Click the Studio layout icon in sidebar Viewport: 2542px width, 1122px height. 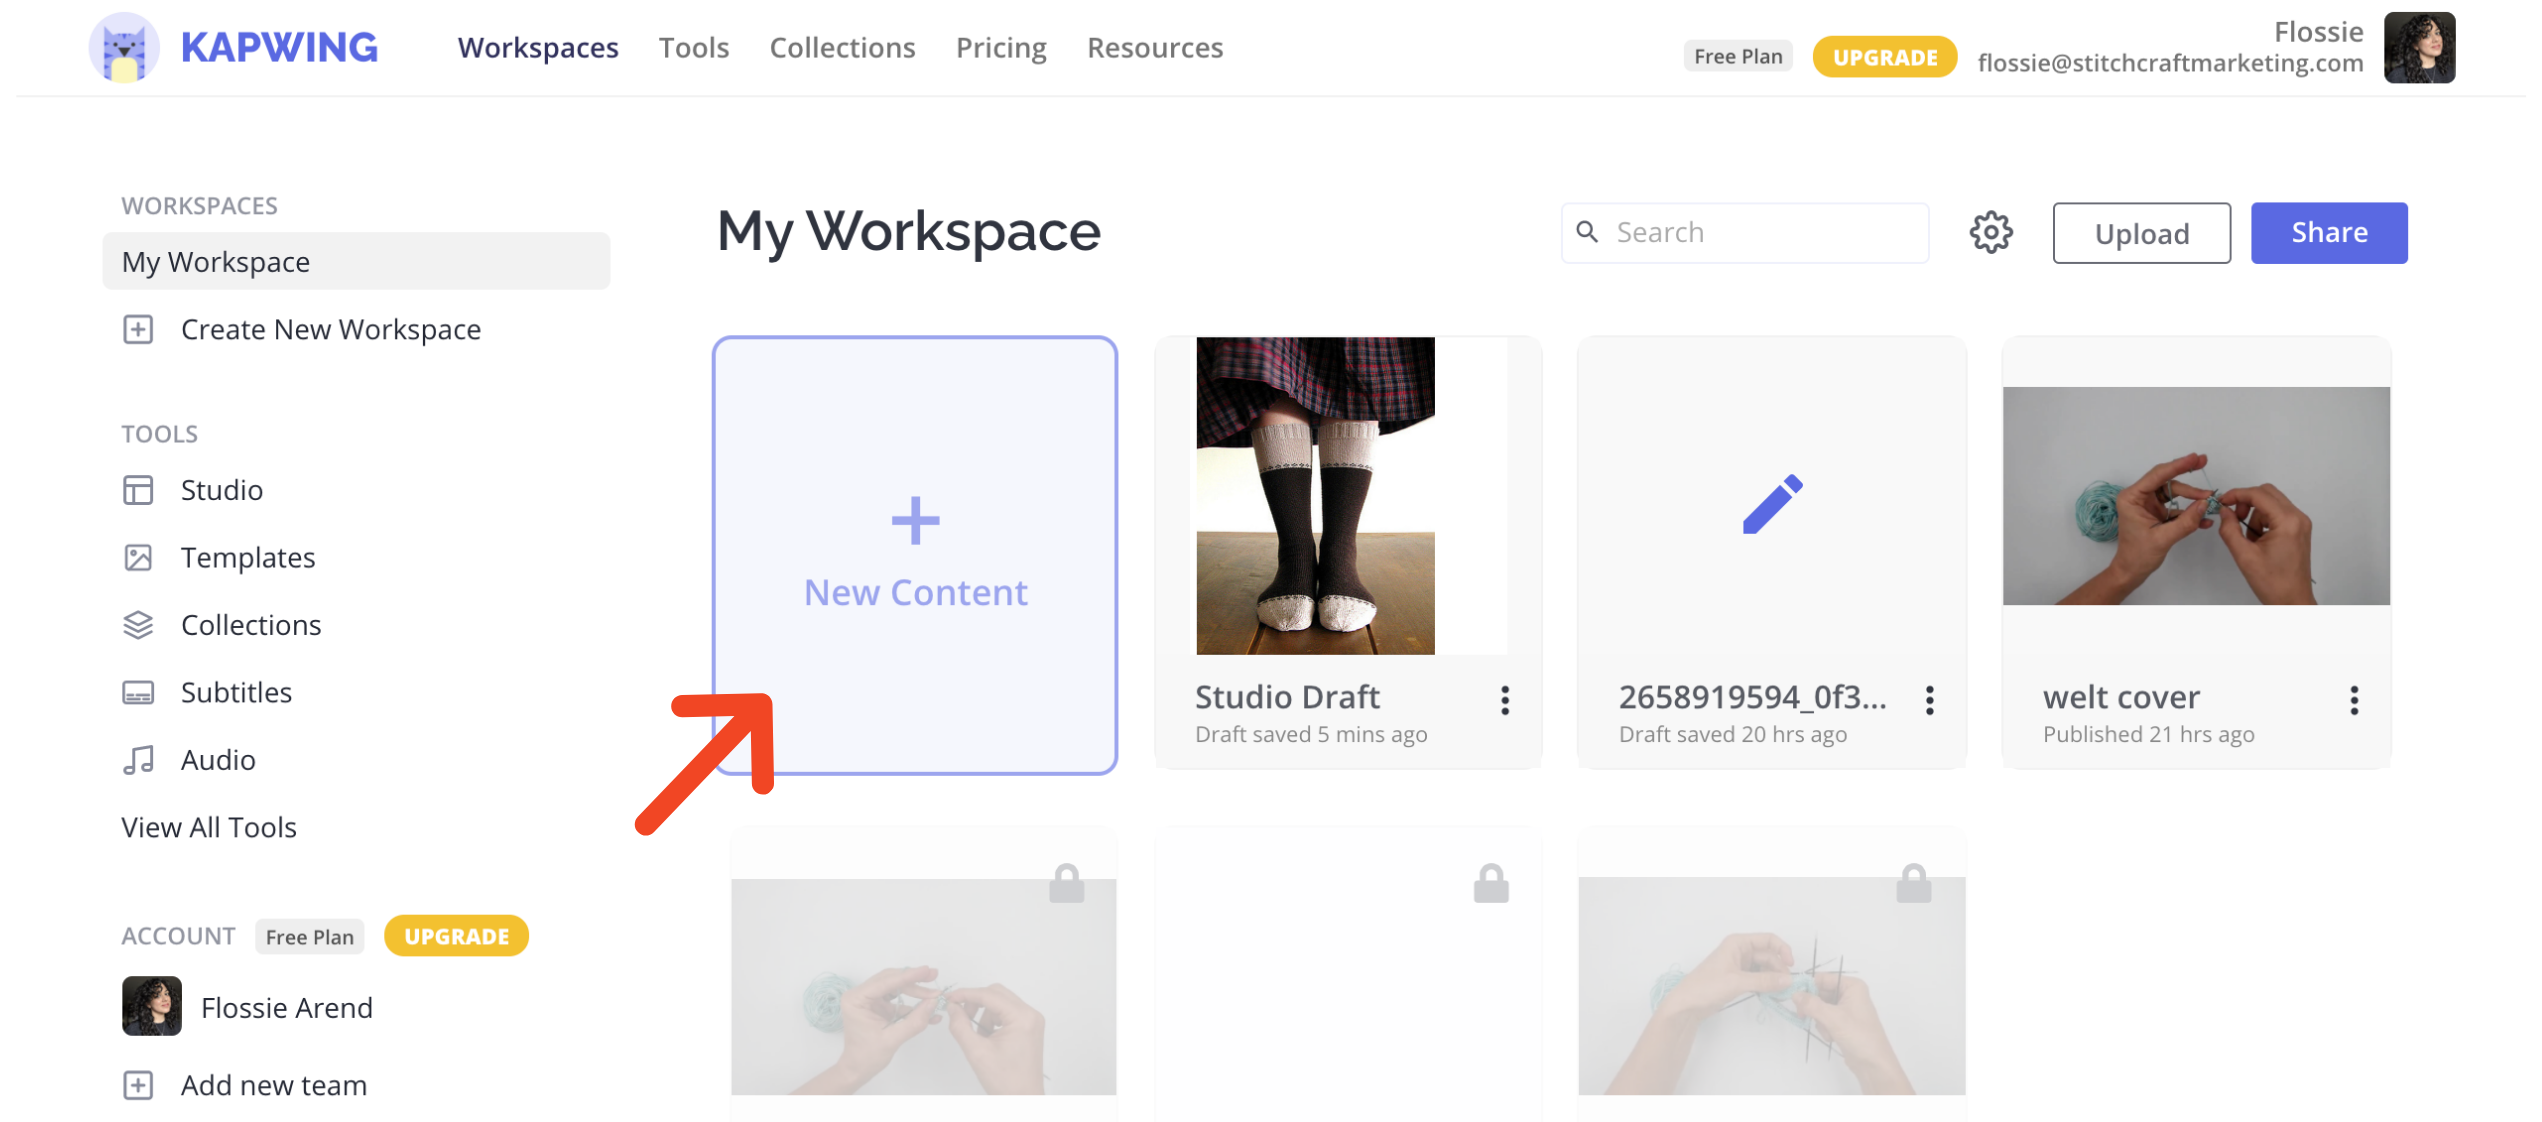point(138,490)
